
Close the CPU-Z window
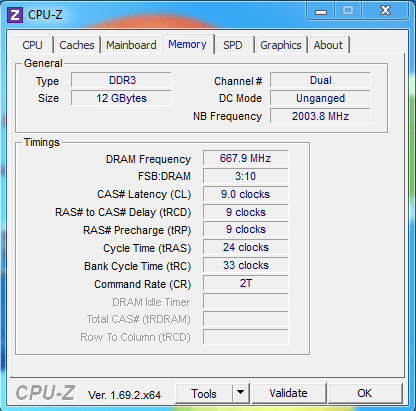(x=385, y=11)
